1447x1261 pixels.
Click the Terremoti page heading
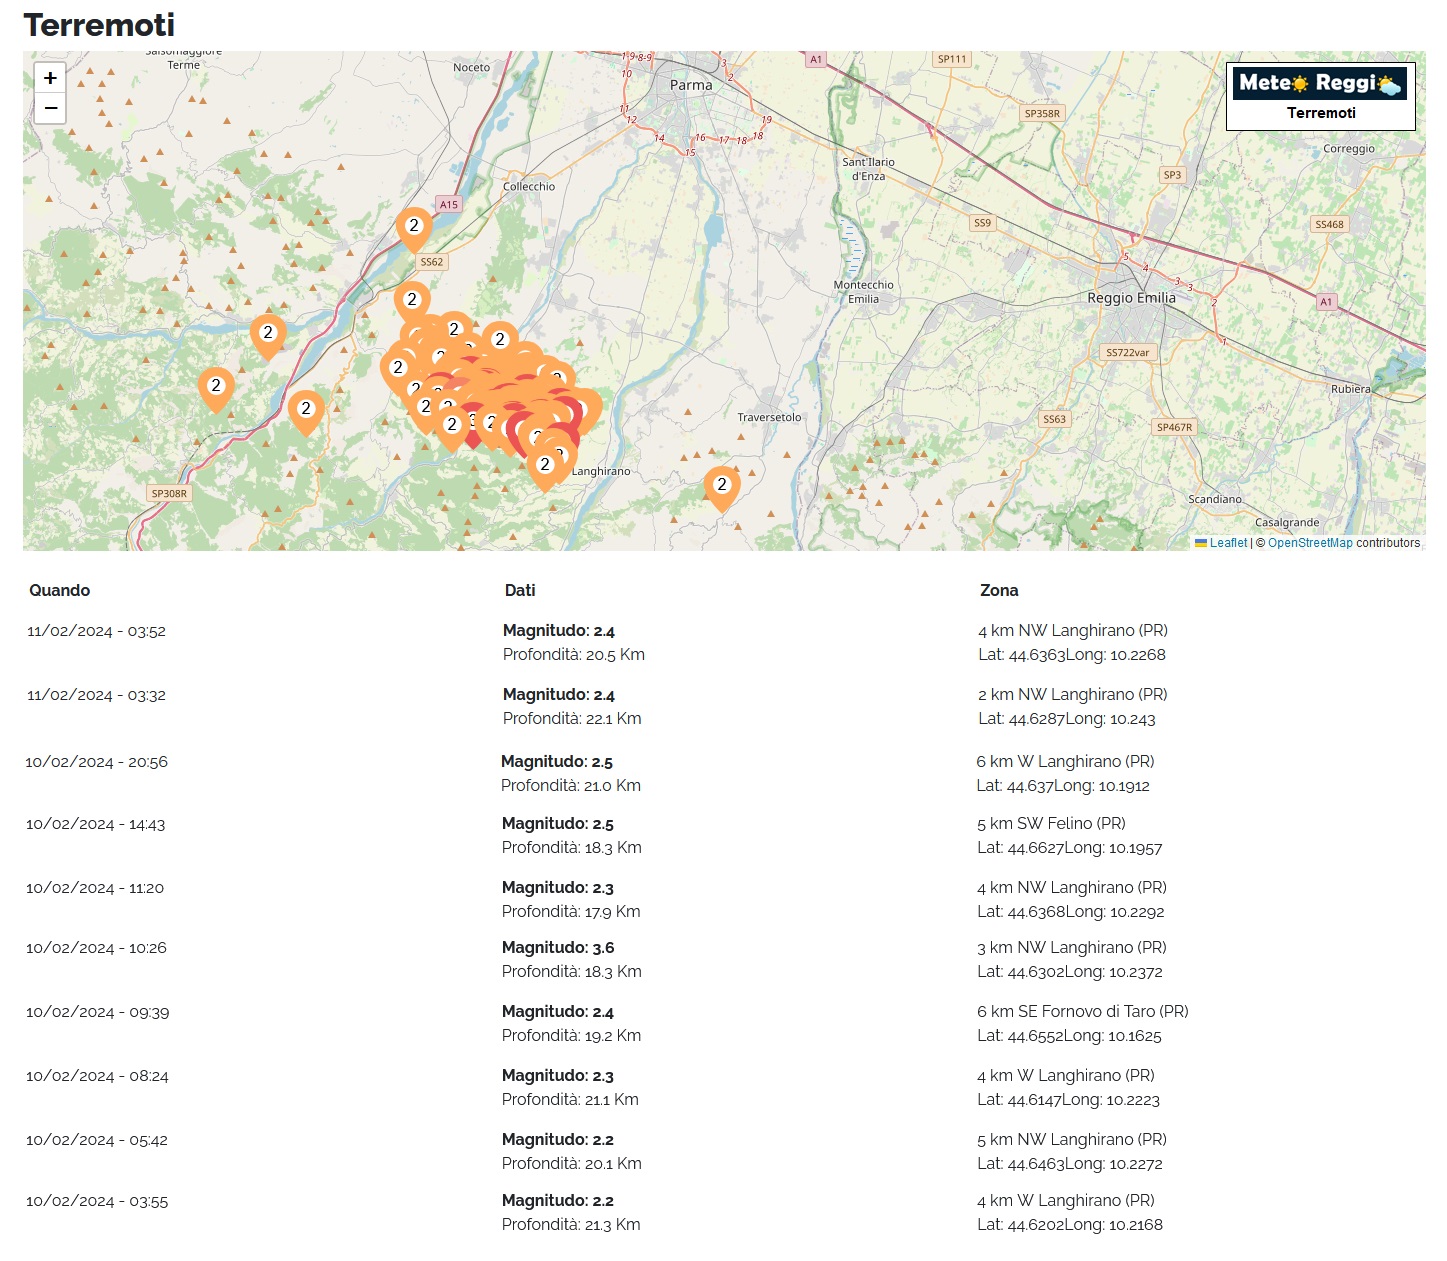tap(99, 25)
